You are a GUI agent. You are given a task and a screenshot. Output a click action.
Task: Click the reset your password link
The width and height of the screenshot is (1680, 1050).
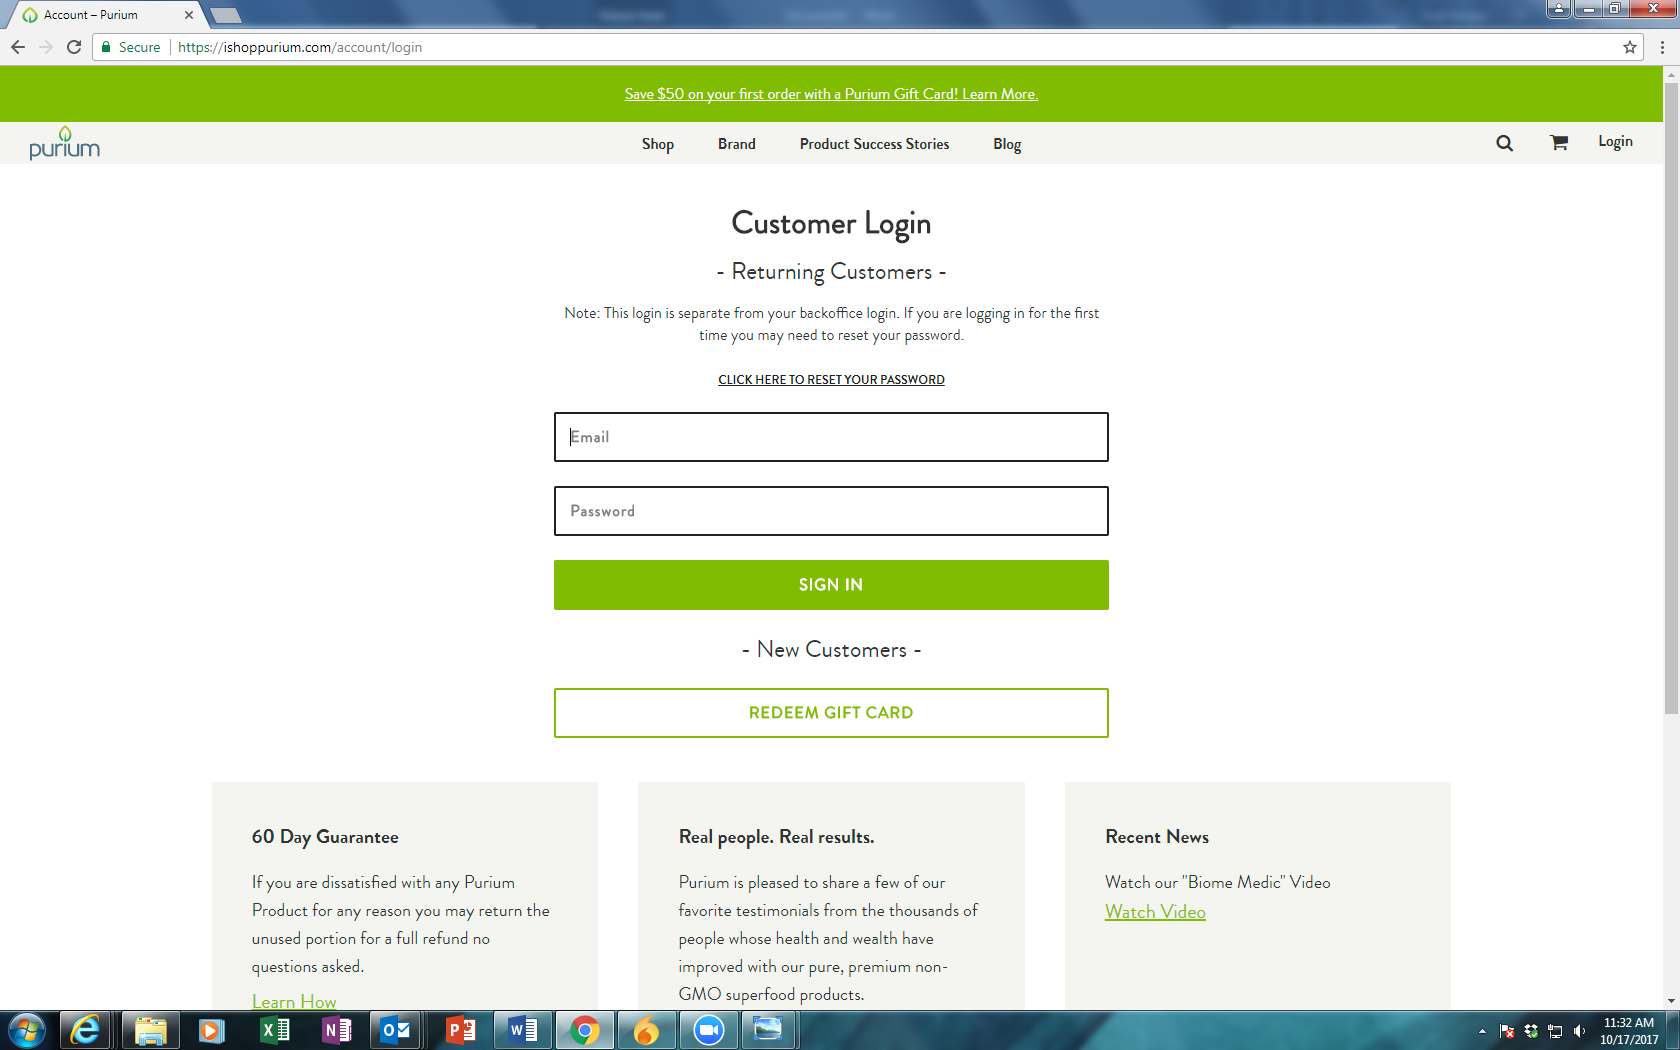pos(831,380)
